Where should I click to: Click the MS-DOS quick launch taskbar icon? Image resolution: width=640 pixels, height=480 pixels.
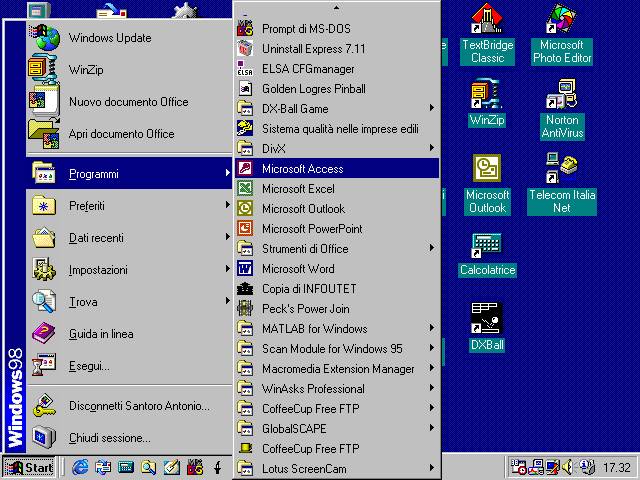(195, 467)
